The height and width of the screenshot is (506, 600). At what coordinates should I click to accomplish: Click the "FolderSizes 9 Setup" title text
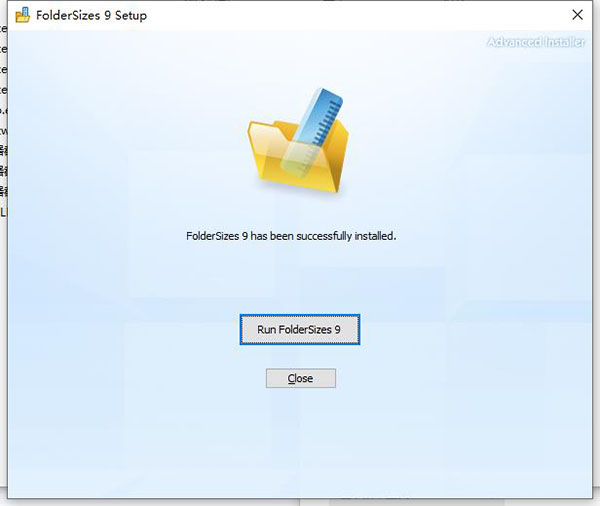pos(91,16)
